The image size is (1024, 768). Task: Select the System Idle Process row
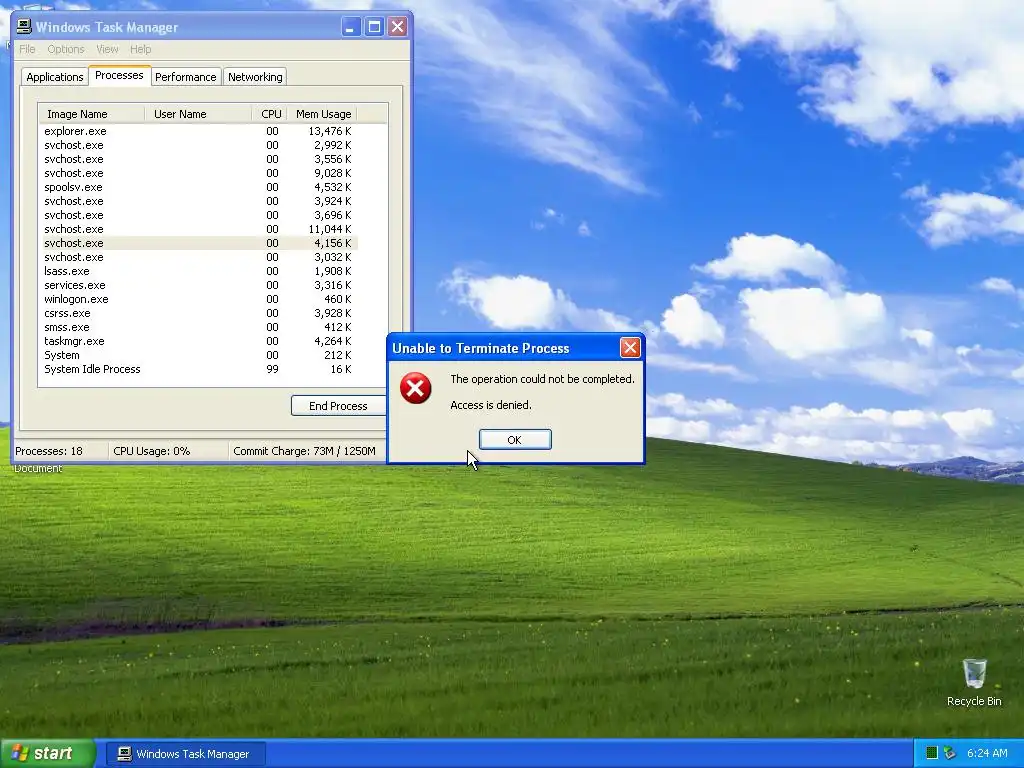[198, 370]
